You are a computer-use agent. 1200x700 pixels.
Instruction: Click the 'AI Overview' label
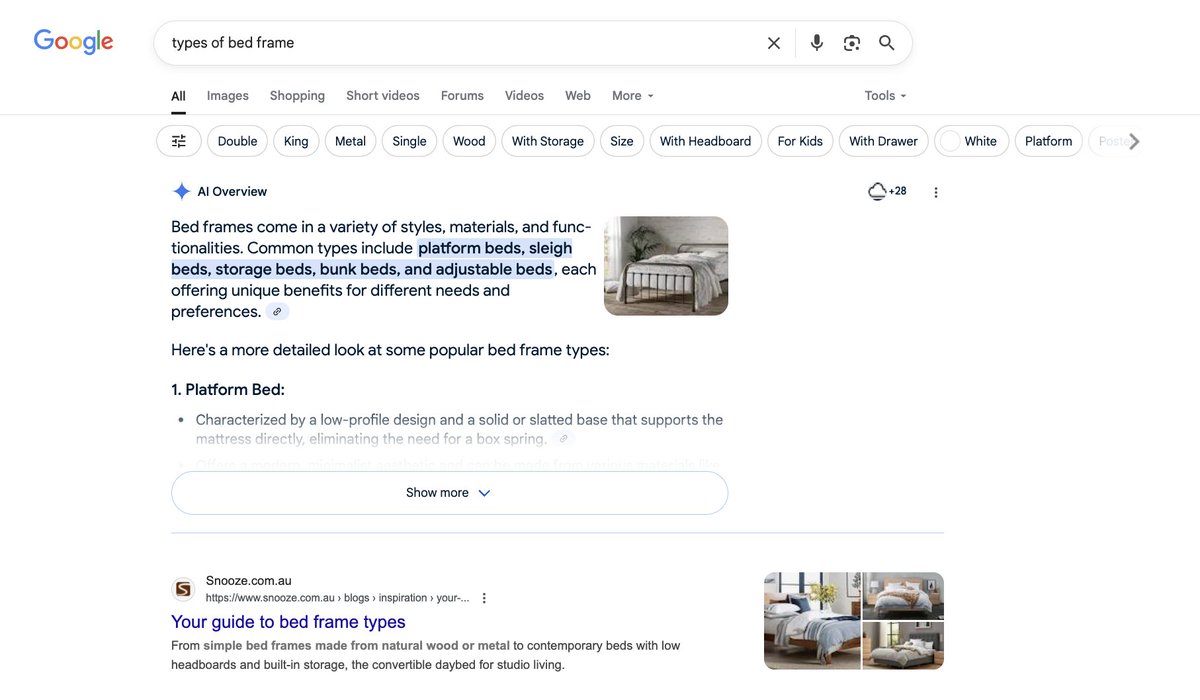[x=232, y=192]
